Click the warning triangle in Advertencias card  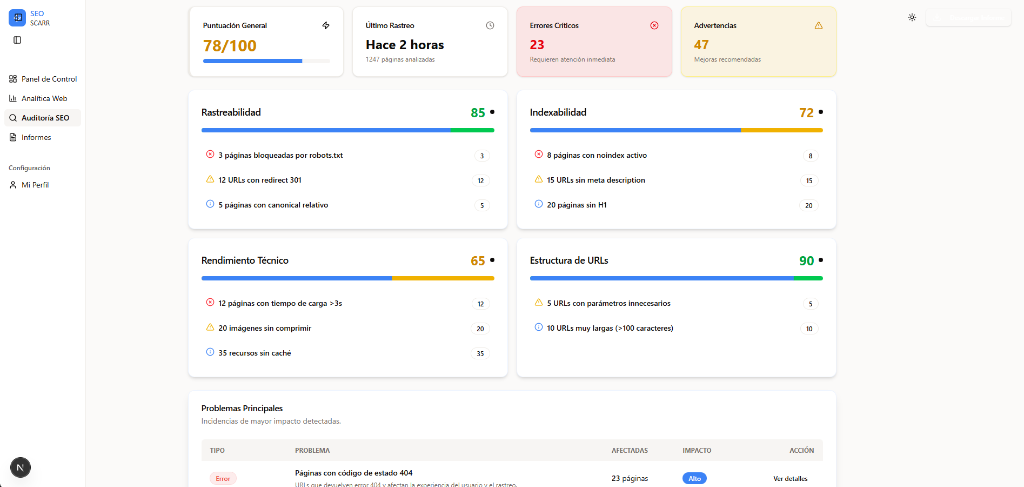(x=818, y=25)
